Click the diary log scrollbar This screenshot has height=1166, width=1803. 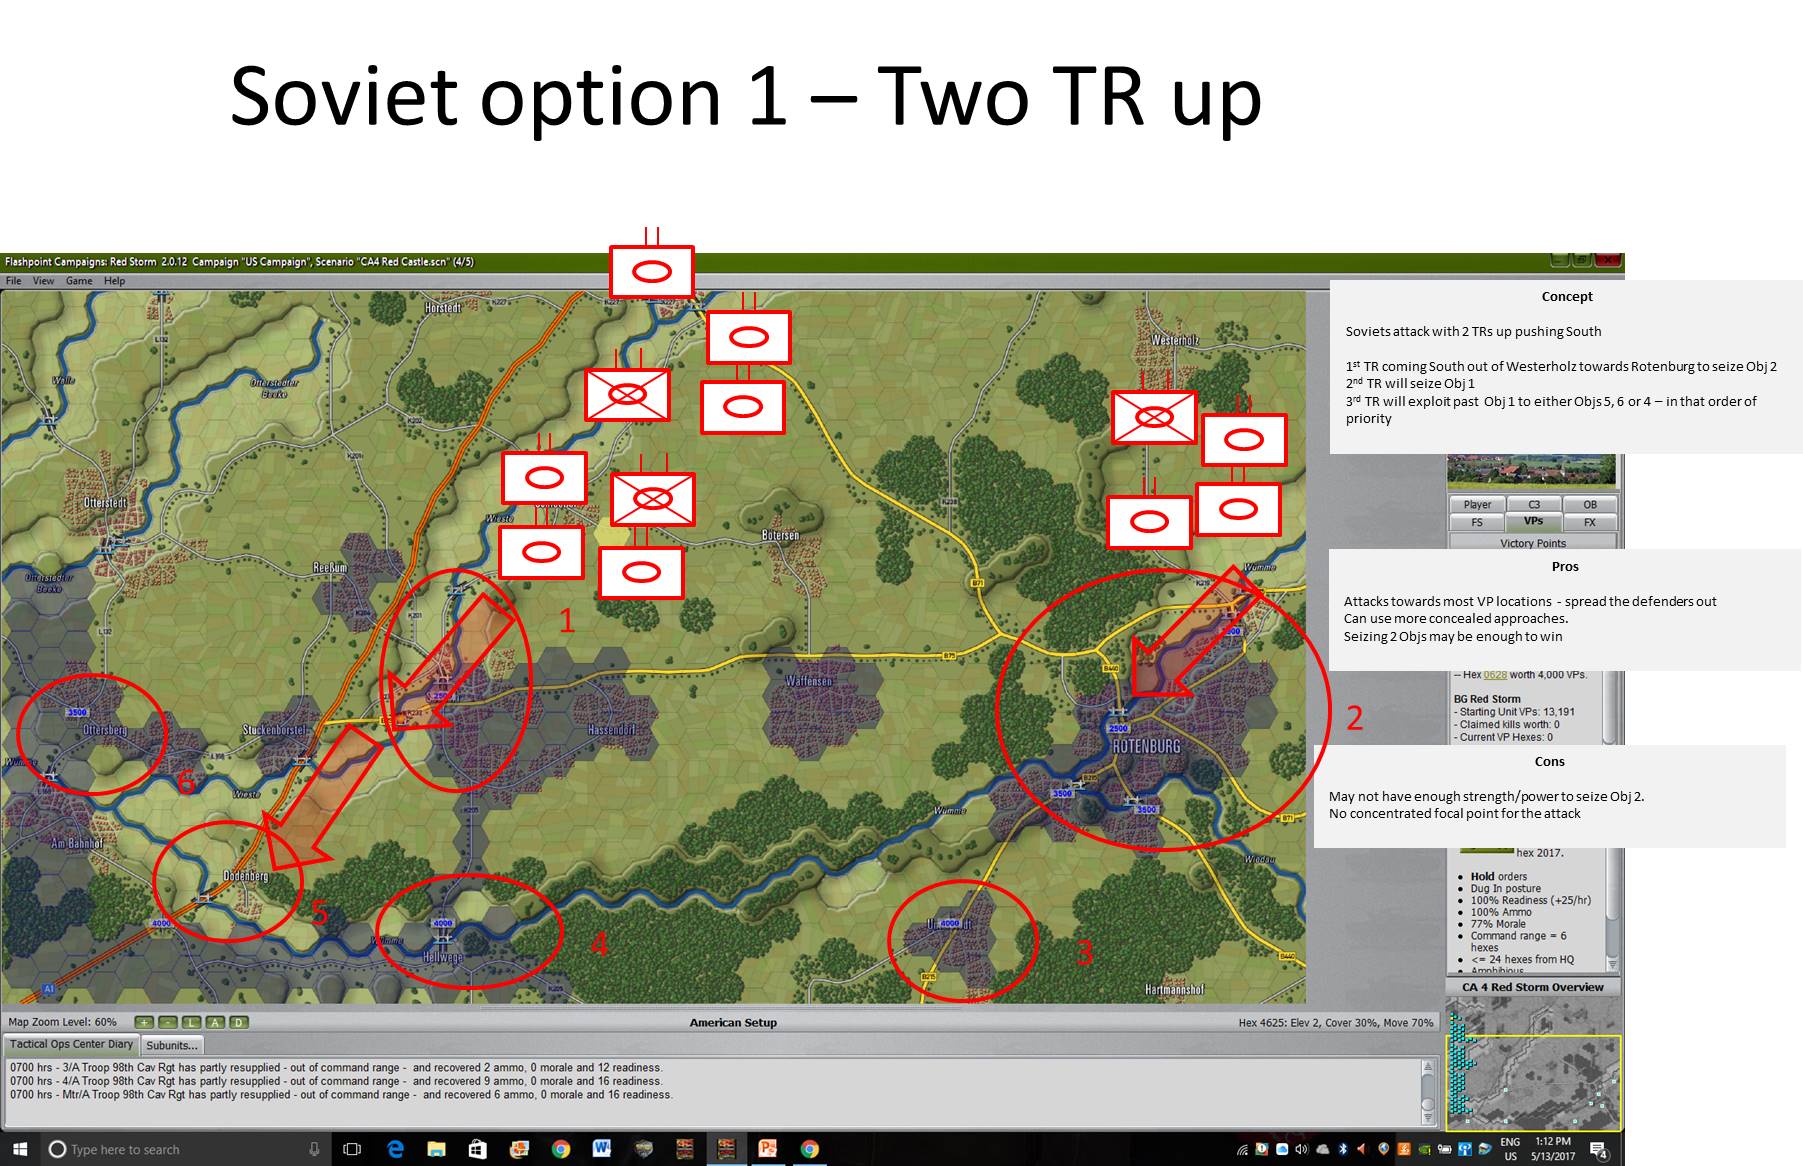1428,1091
